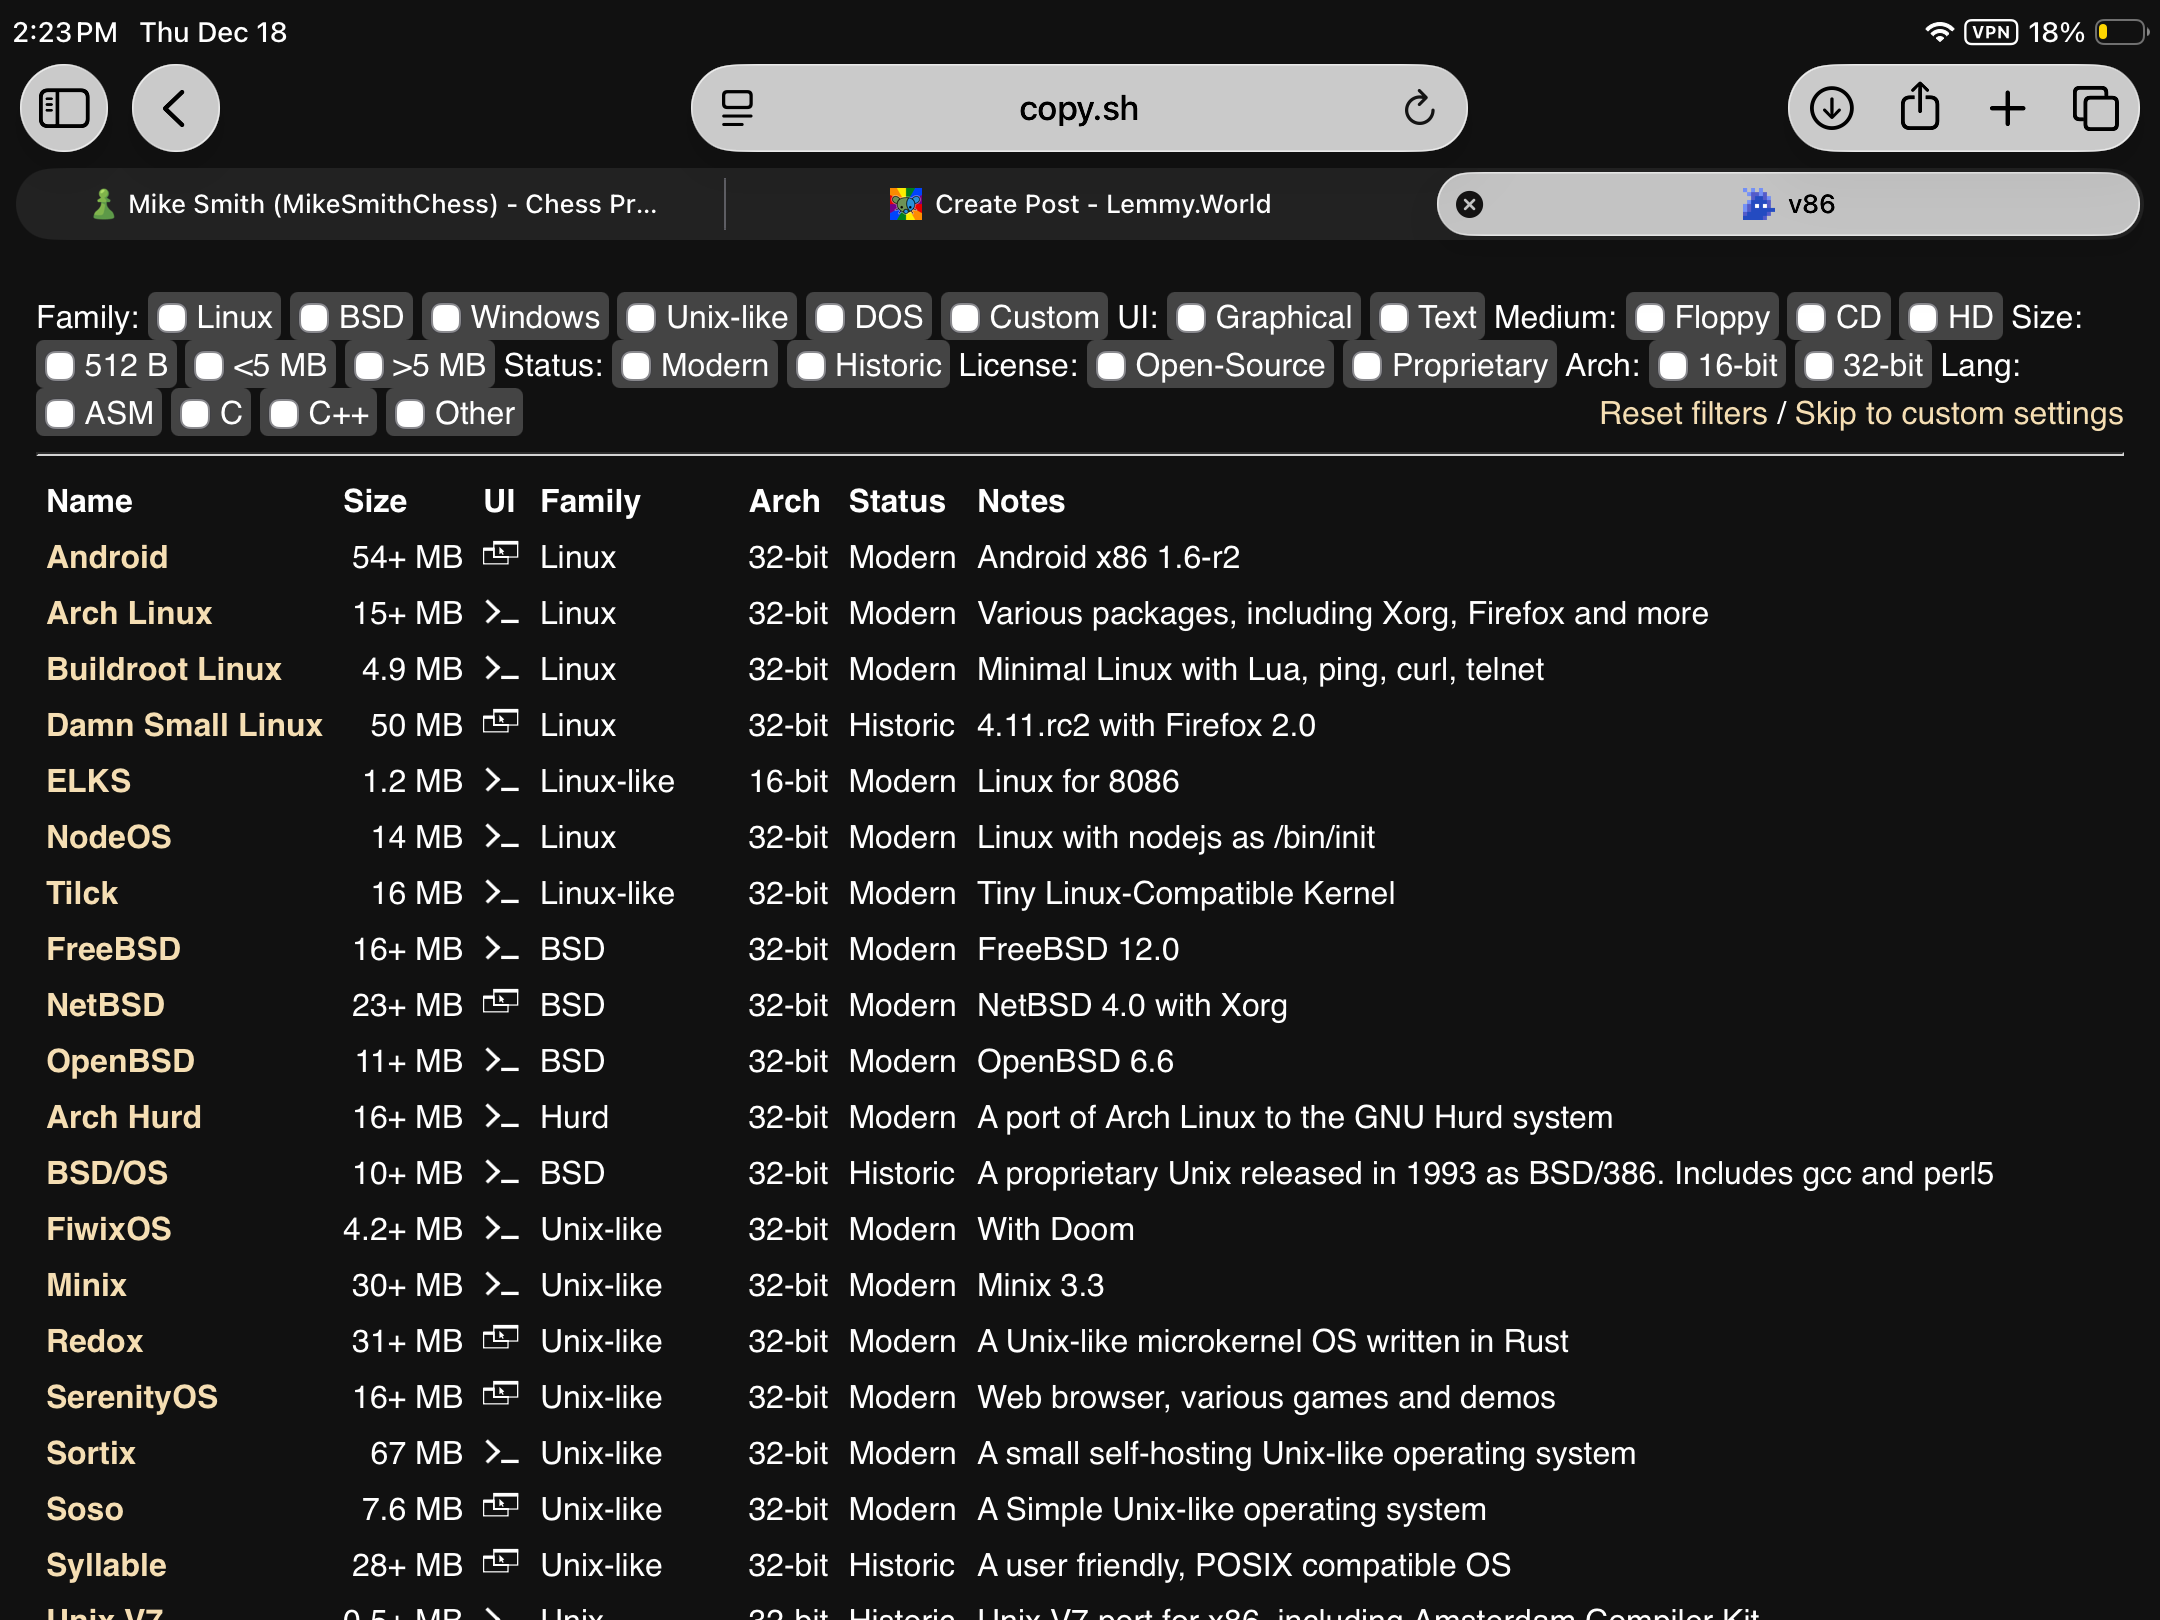Tap the share icon
The image size is (2160, 1620).
point(1919,108)
